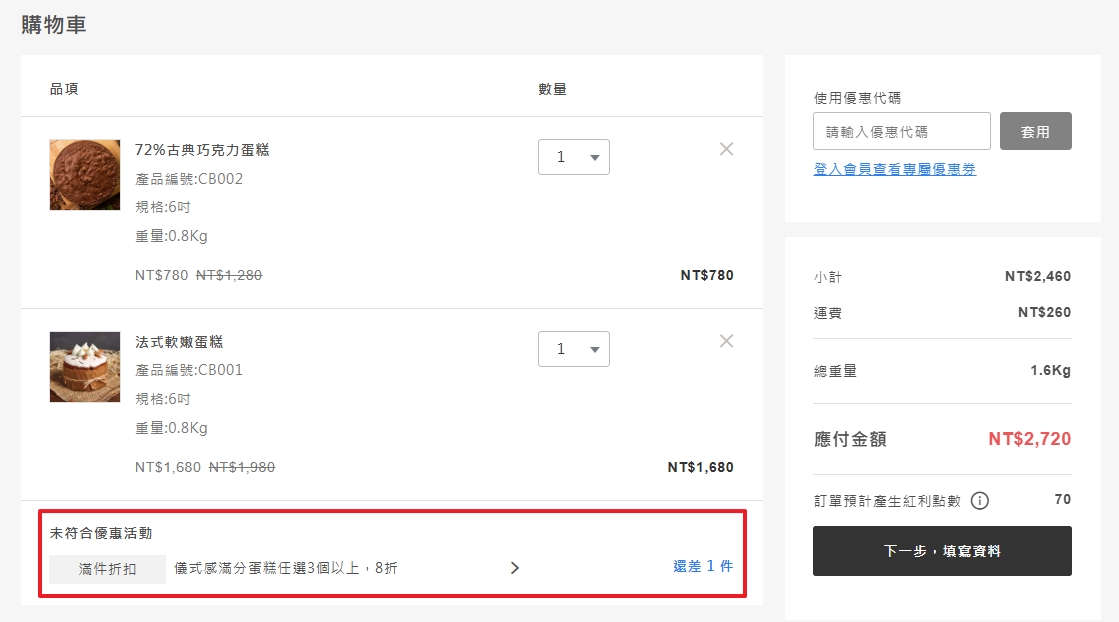Focus the 請輸入優惠代碼 coupon input field
The image size is (1119, 622).
pyautogui.click(x=901, y=131)
